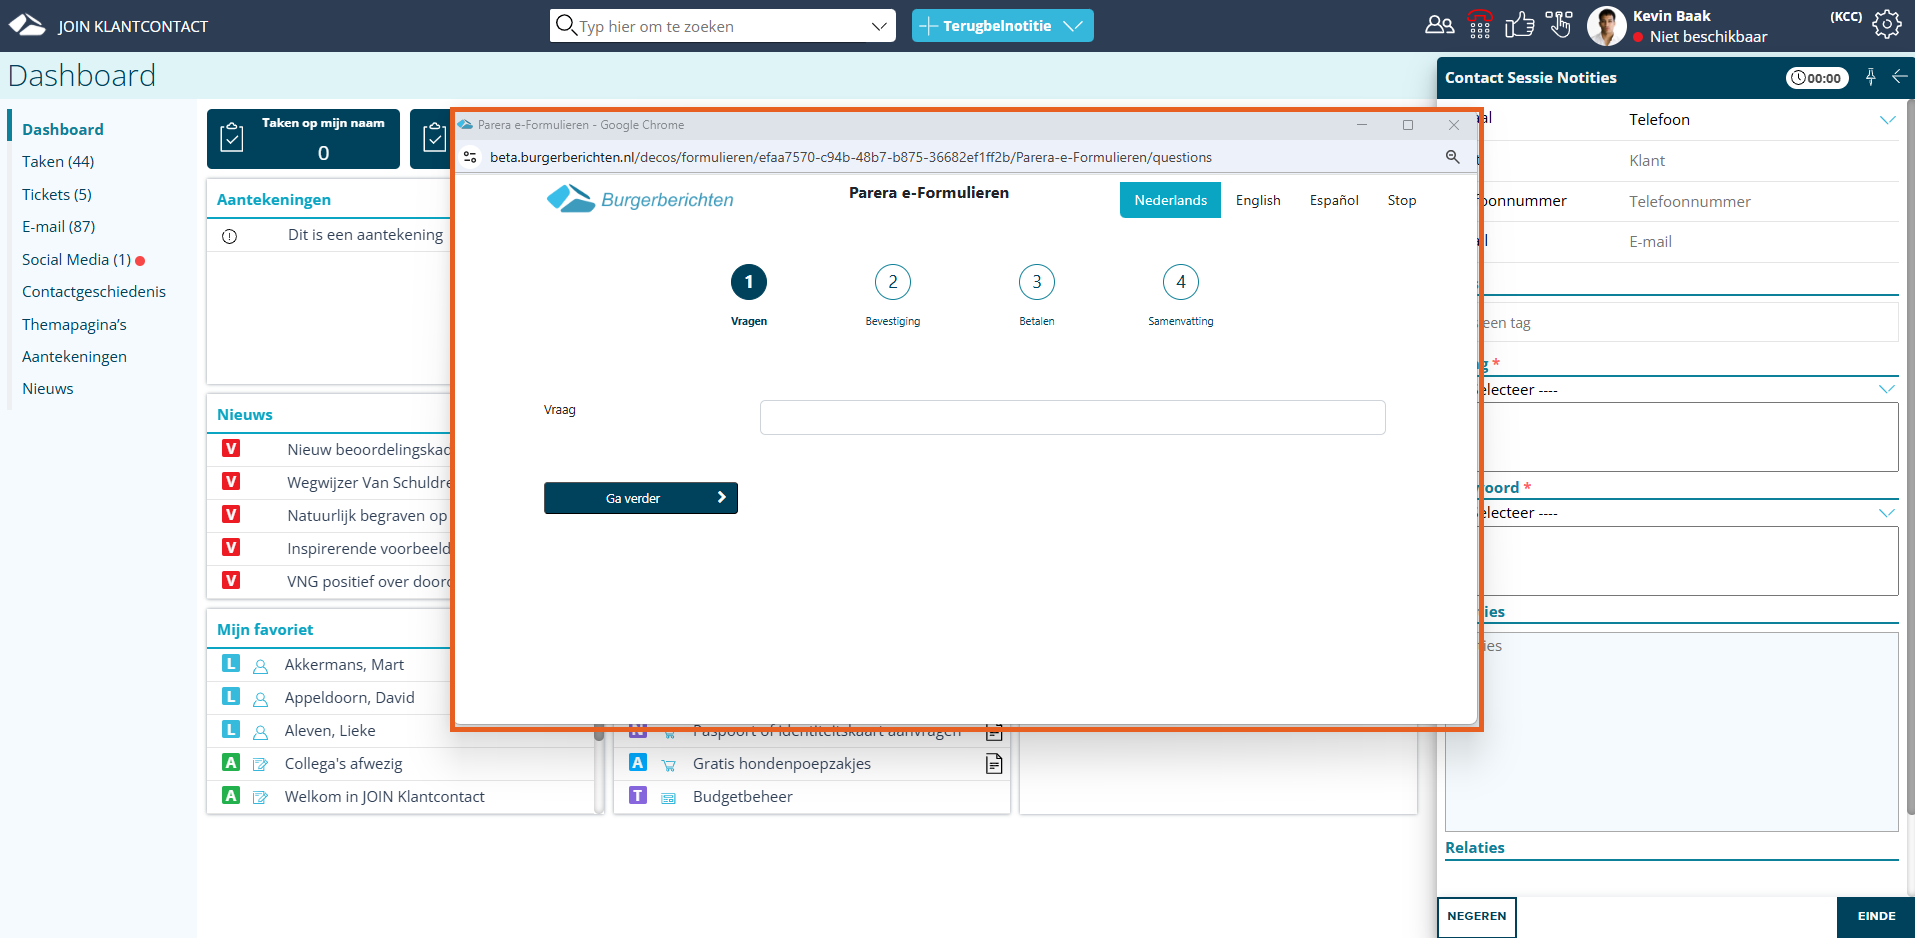Click the zoom magnifier in Chrome address bar
The height and width of the screenshot is (938, 1915).
[1452, 157]
